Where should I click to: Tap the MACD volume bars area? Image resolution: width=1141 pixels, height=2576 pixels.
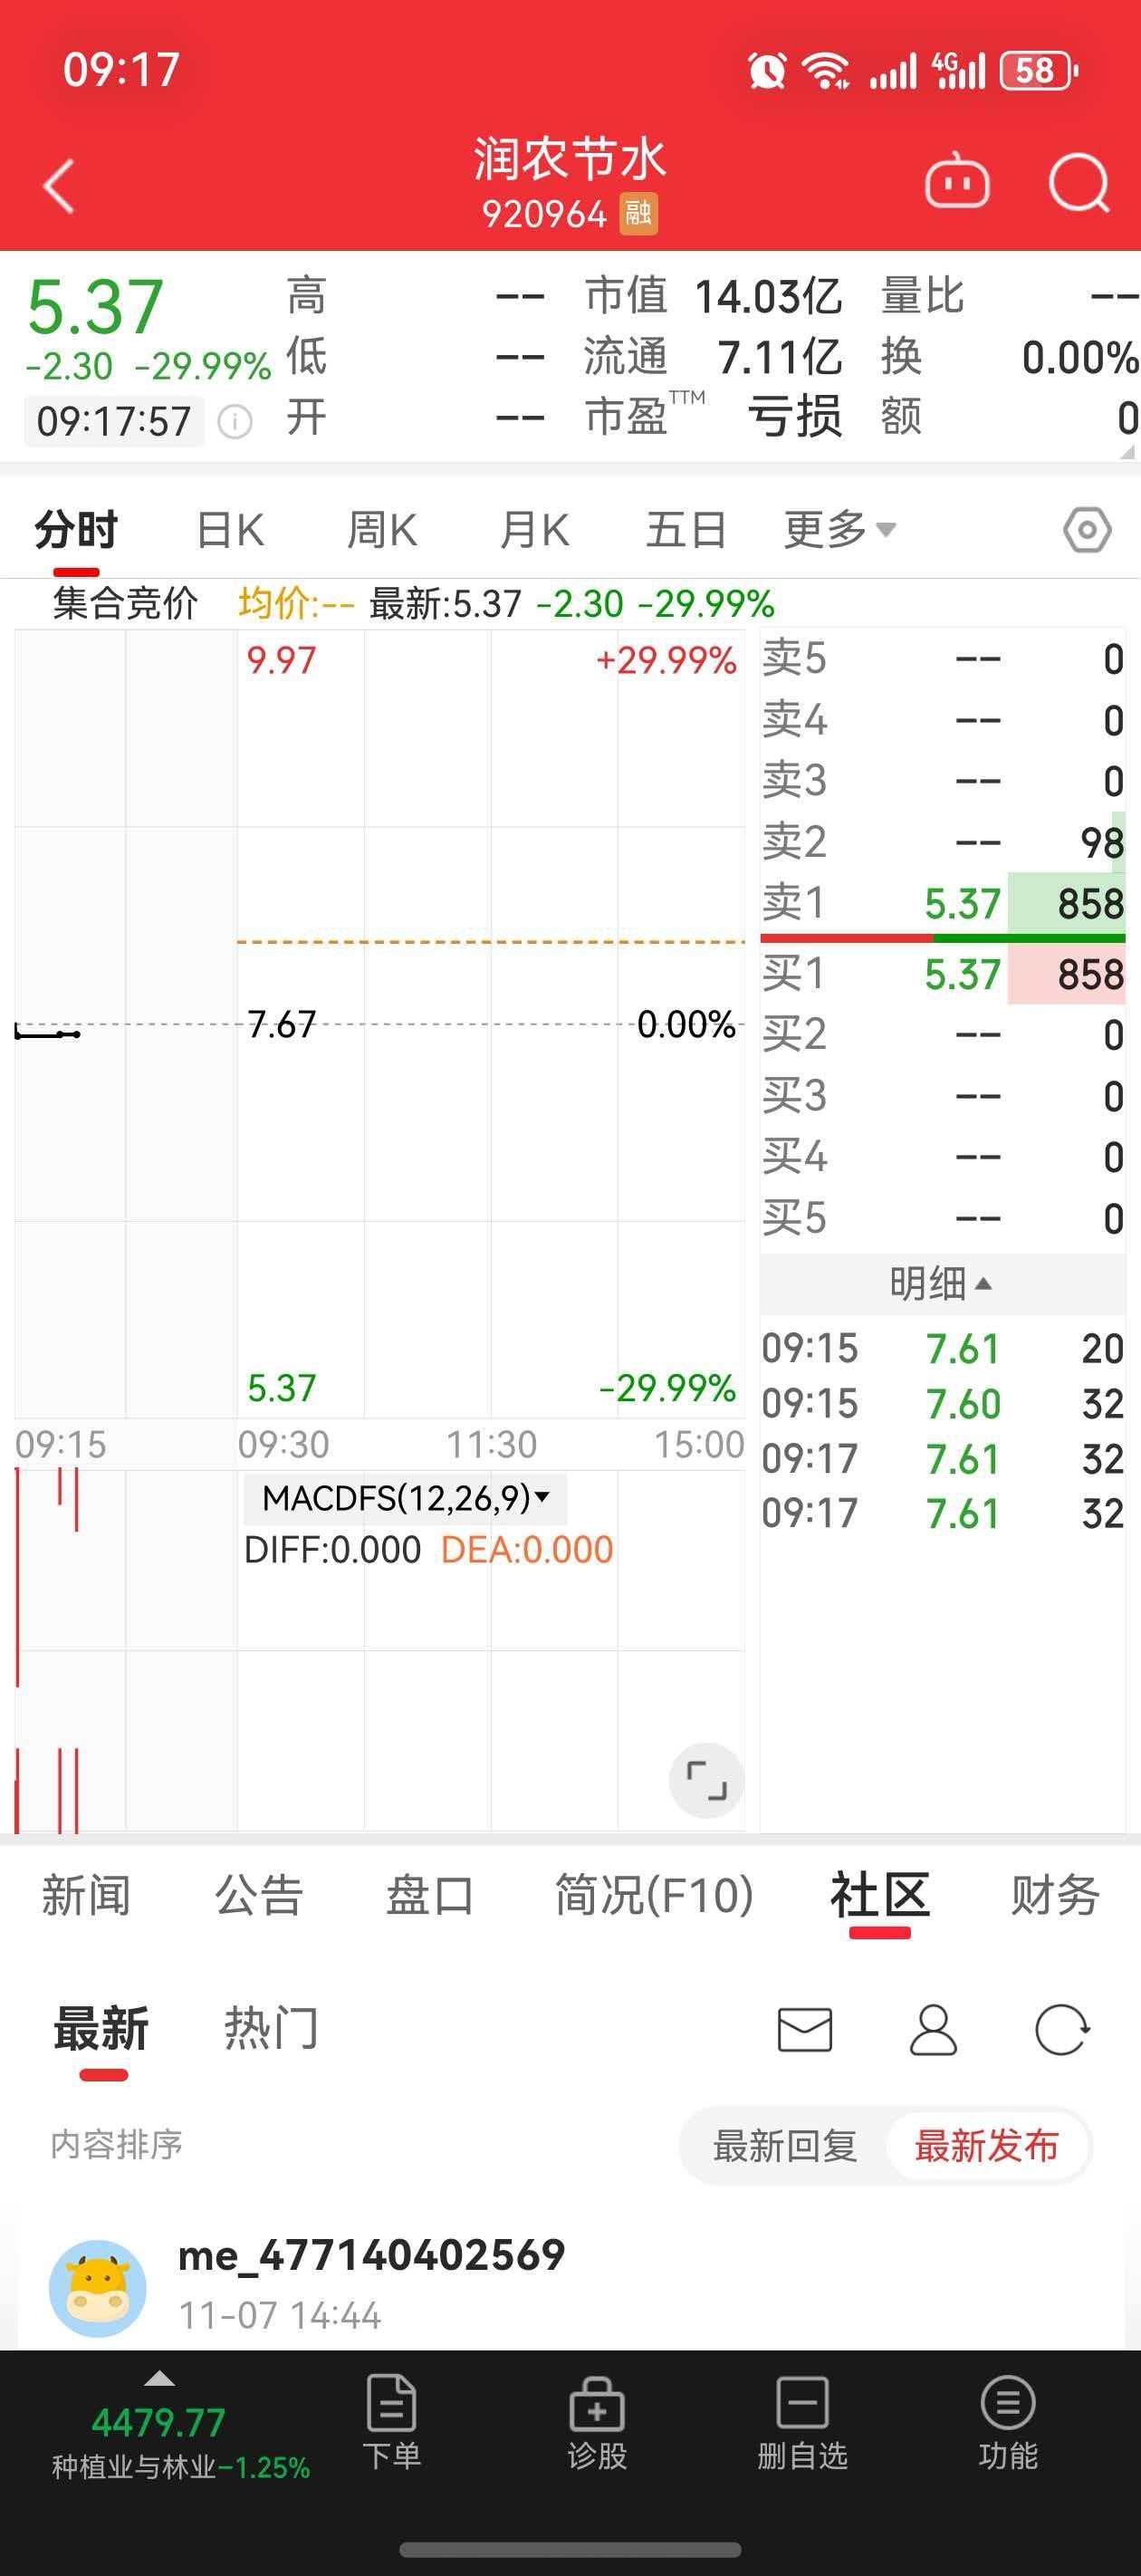click(x=380, y=1650)
